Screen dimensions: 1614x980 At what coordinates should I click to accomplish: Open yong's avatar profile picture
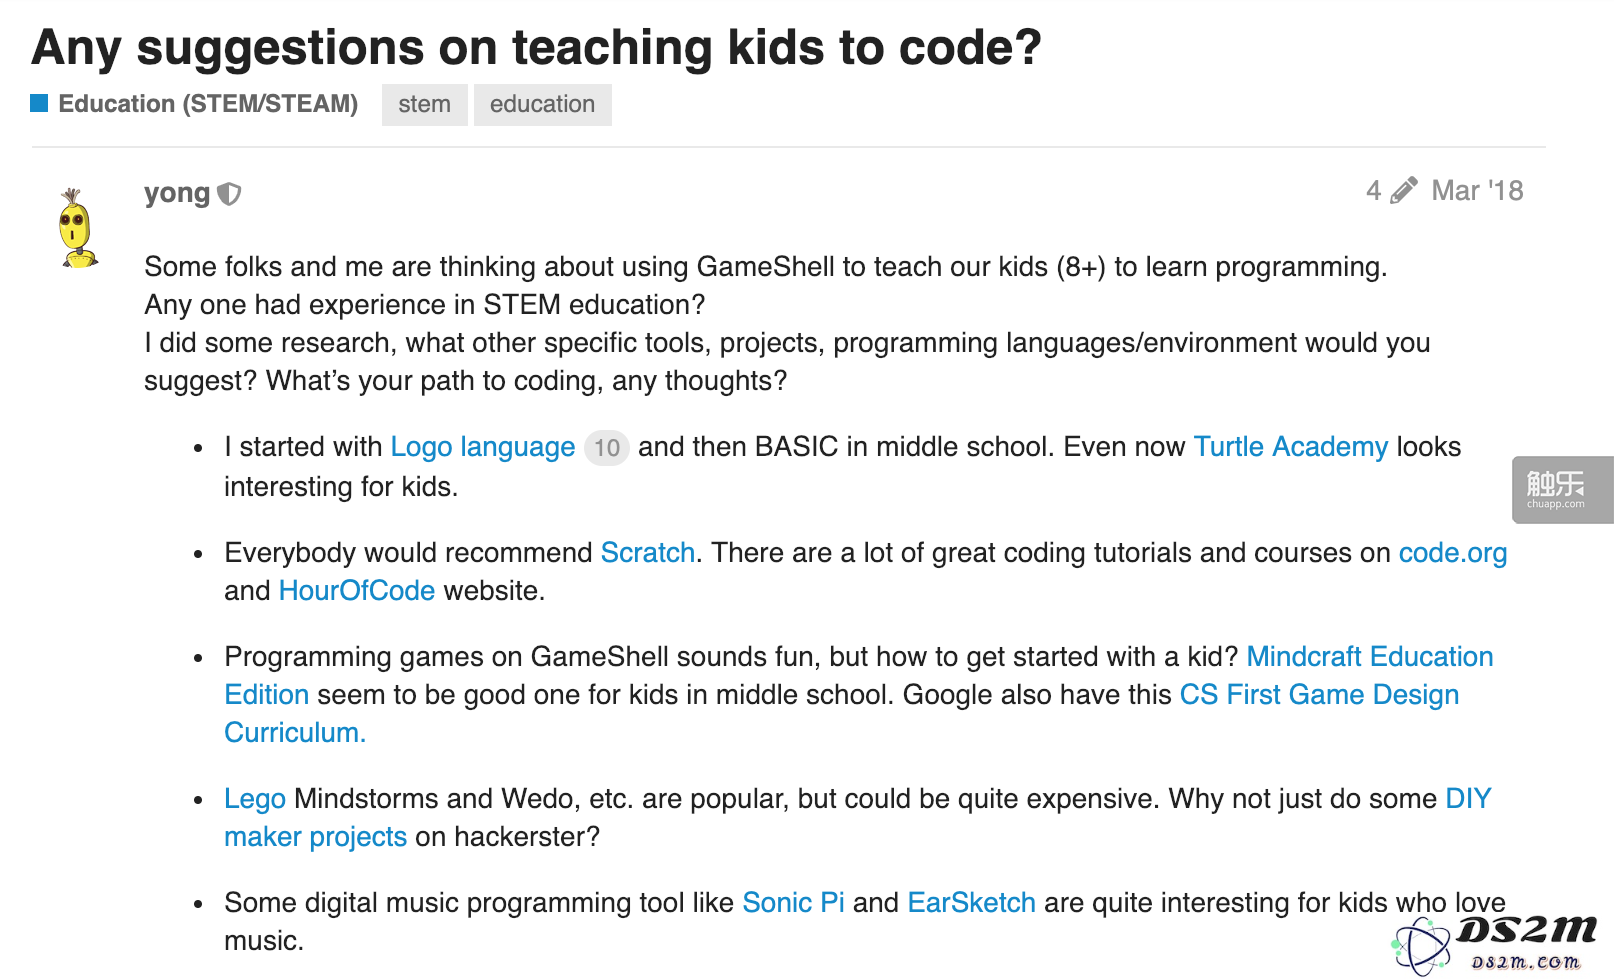[x=77, y=228]
